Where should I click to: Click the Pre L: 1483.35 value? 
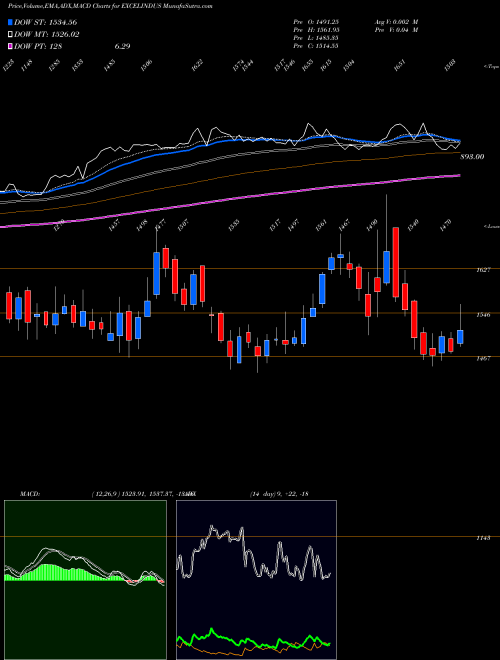316,38
